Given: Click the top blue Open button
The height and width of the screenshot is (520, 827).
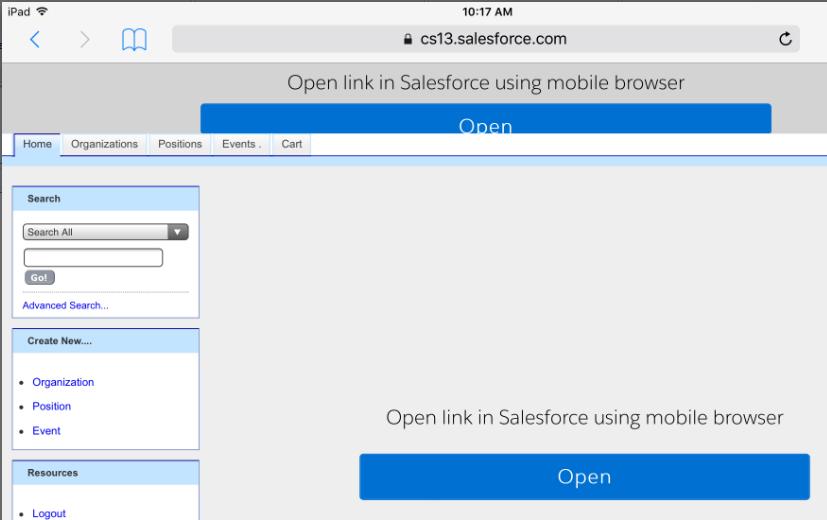Looking at the screenshot, I should 486,119.
